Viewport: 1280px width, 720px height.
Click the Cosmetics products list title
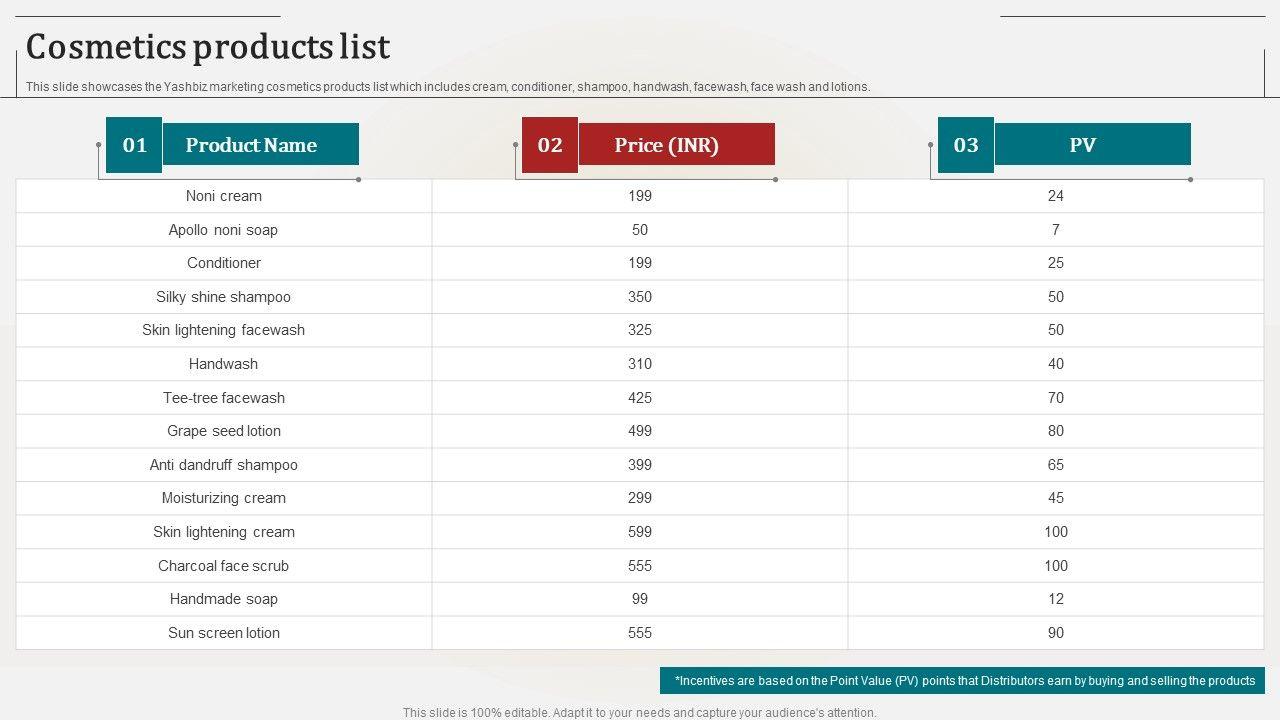pyautogui.click(x=208, y=47)
